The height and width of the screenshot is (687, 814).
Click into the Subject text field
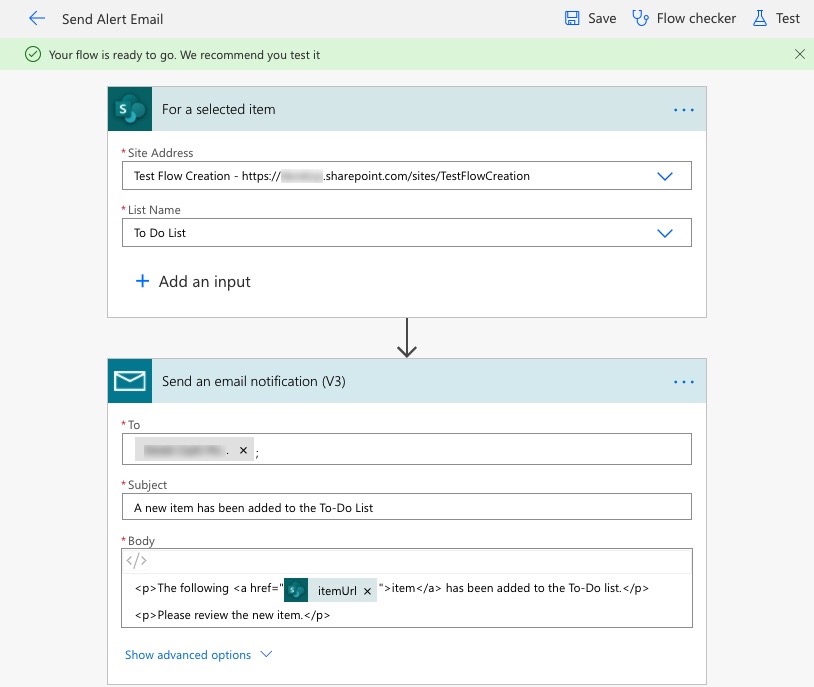point(406,507)
